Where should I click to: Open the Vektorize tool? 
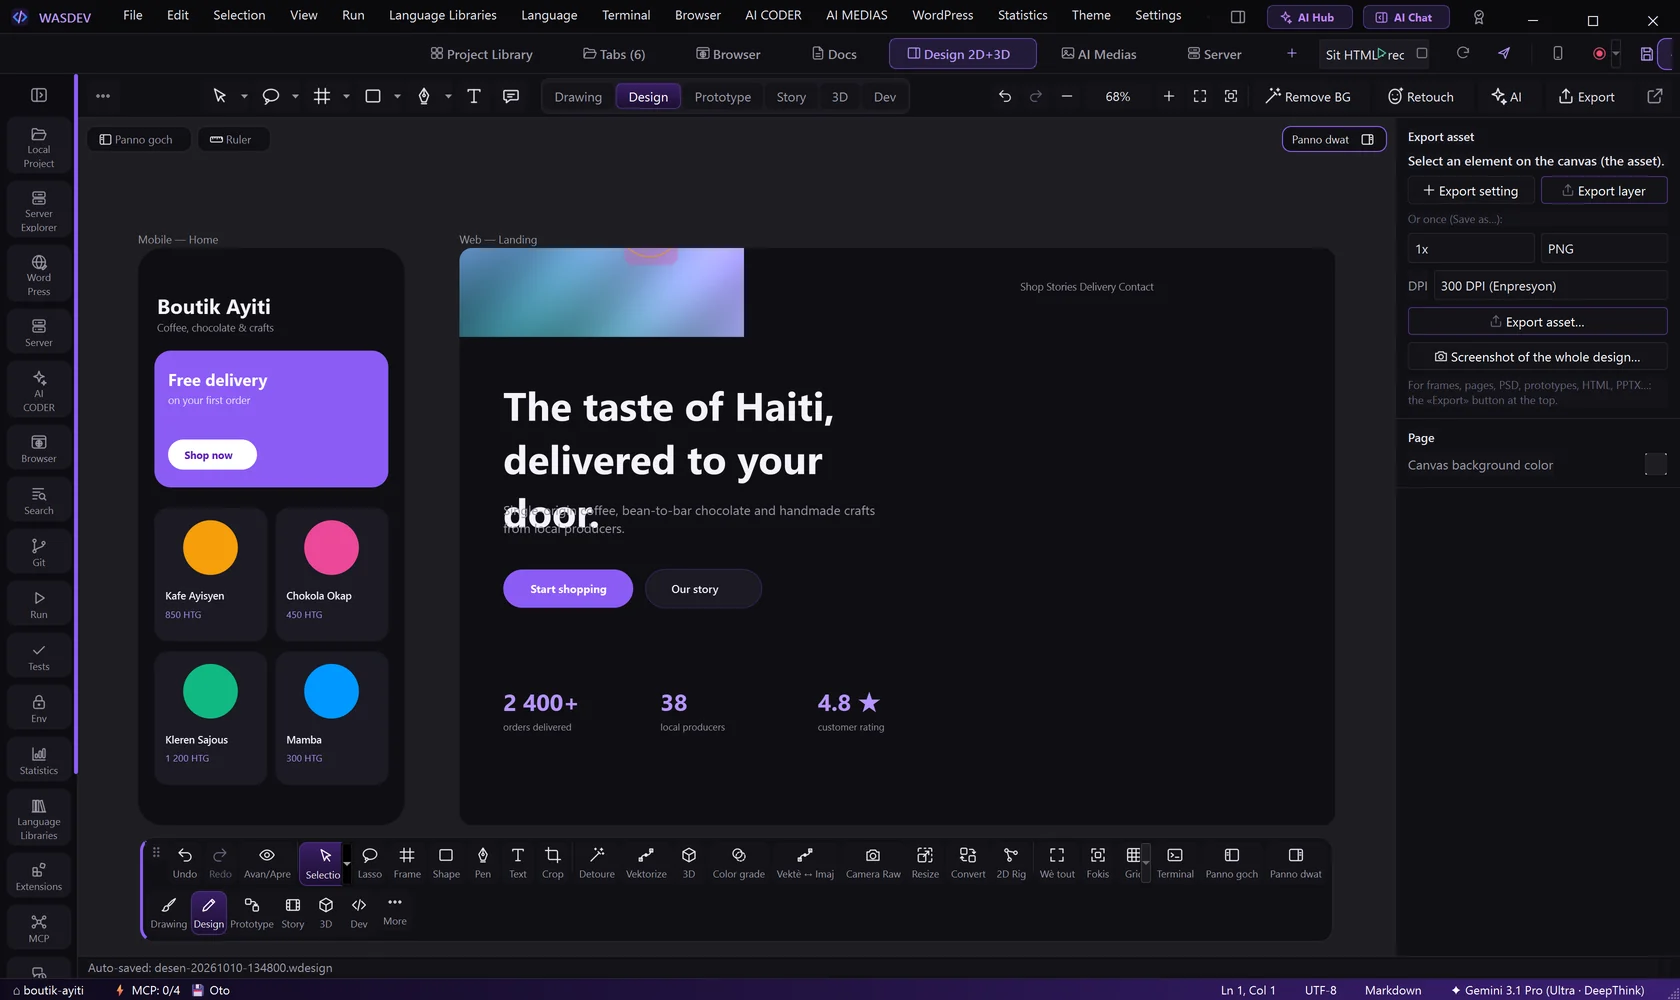tap(646, 862)
